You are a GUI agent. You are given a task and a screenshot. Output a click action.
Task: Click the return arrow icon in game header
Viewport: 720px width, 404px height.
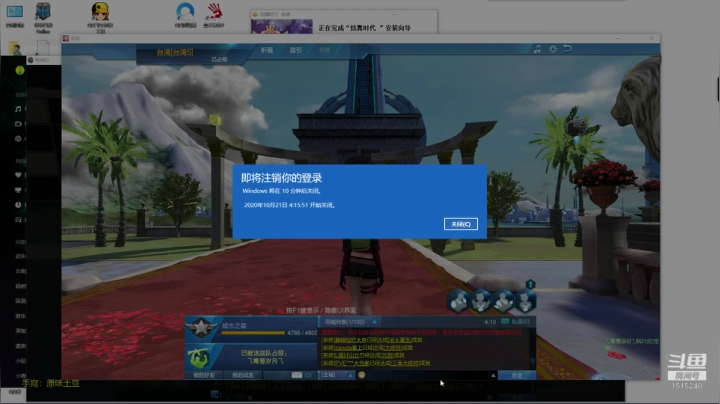point(568,49)
